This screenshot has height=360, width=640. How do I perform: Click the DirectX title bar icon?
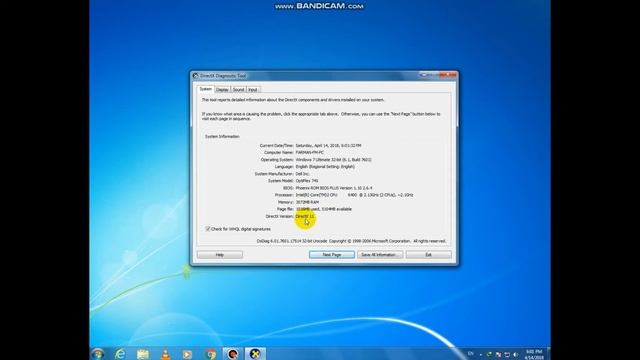195,76
